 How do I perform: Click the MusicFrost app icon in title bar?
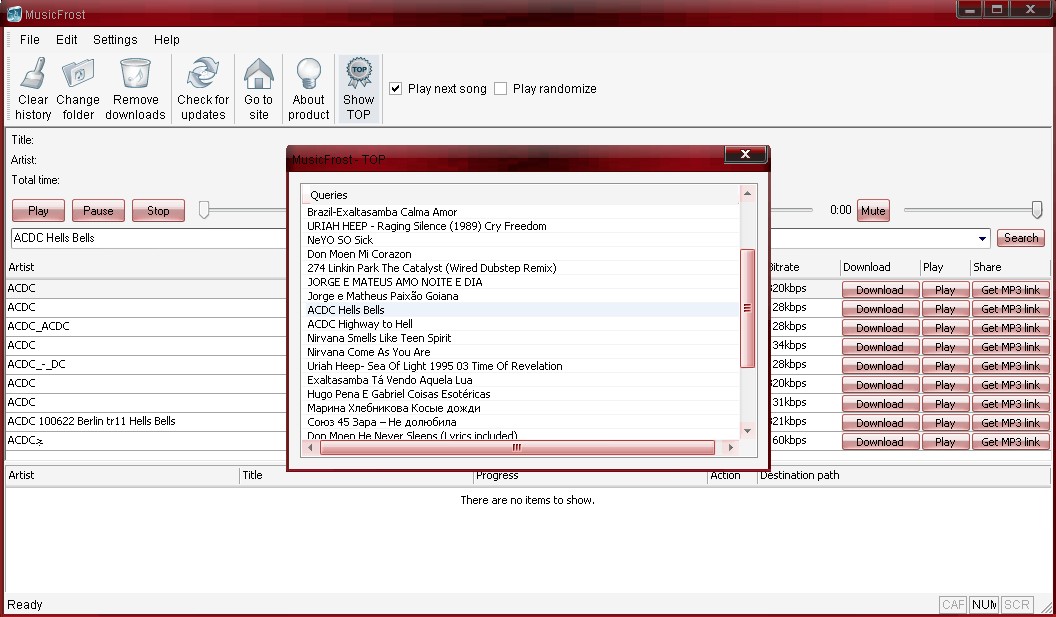[13, 13]
